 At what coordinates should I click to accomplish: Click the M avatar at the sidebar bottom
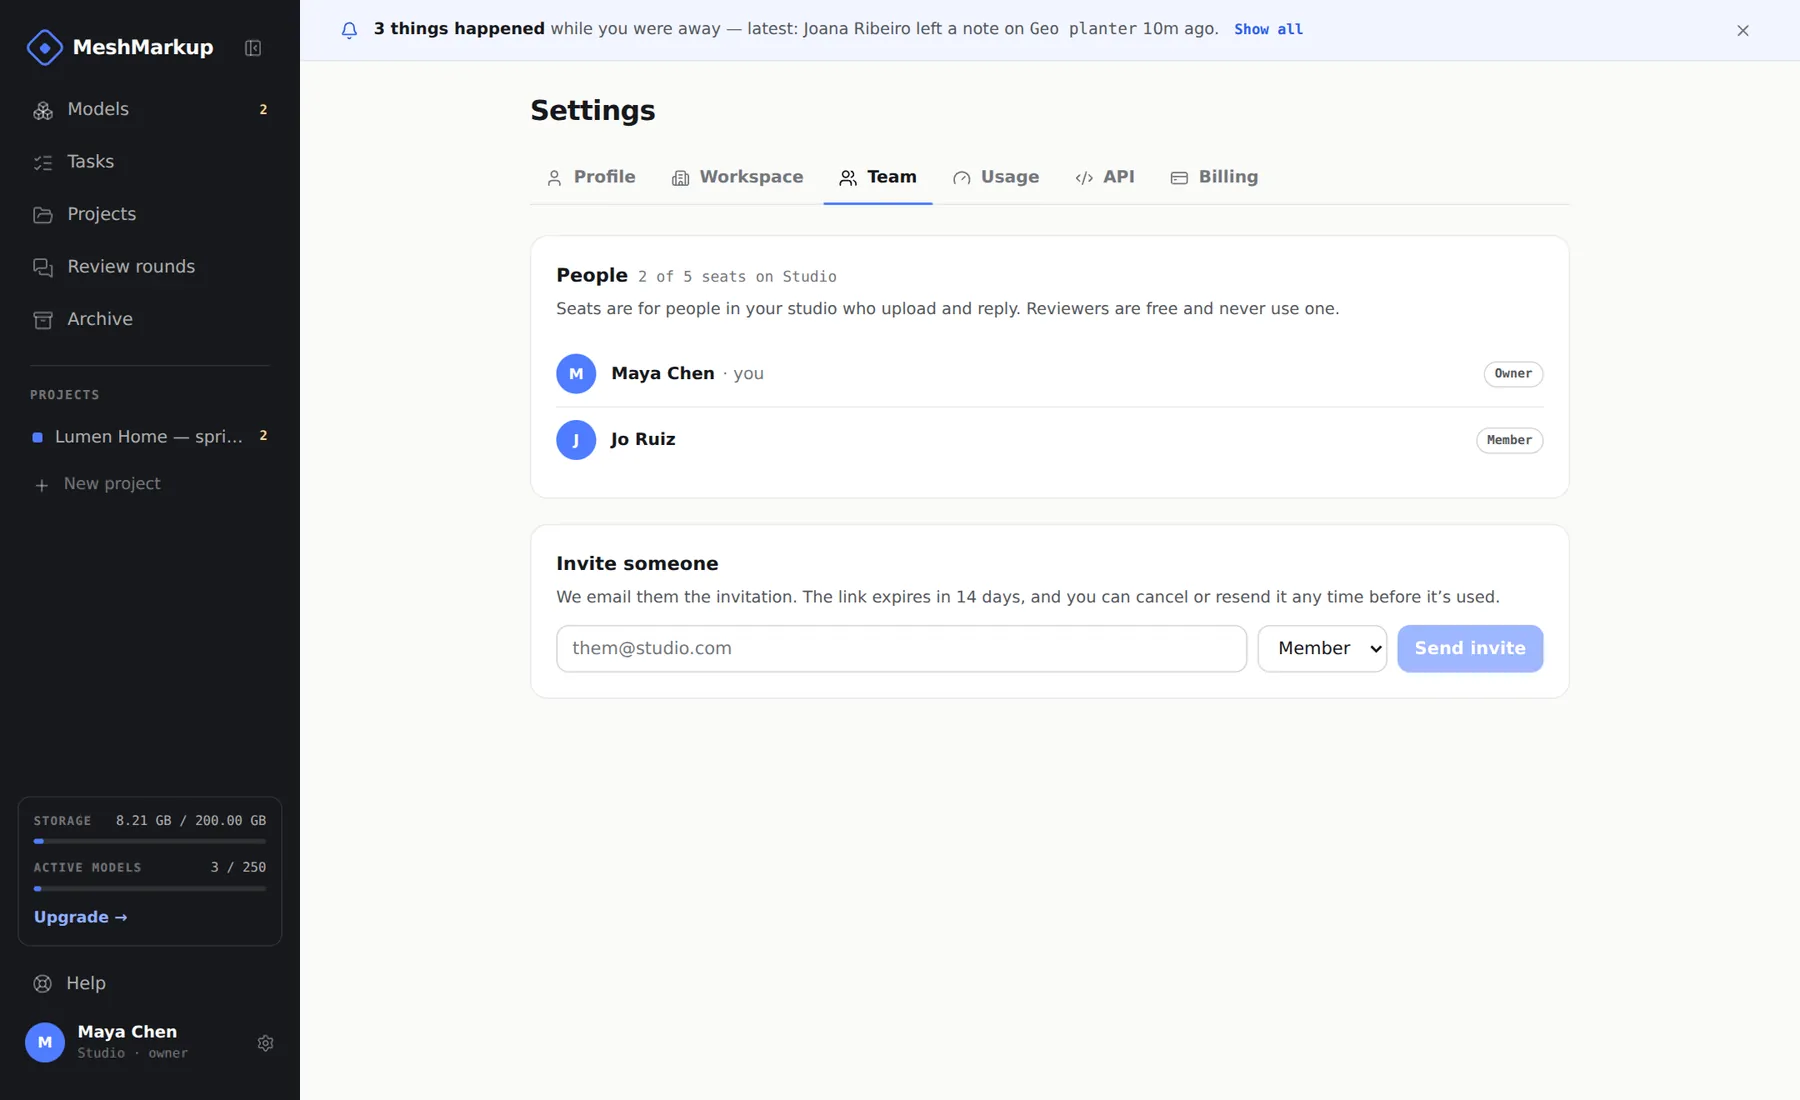(45, 1042)
